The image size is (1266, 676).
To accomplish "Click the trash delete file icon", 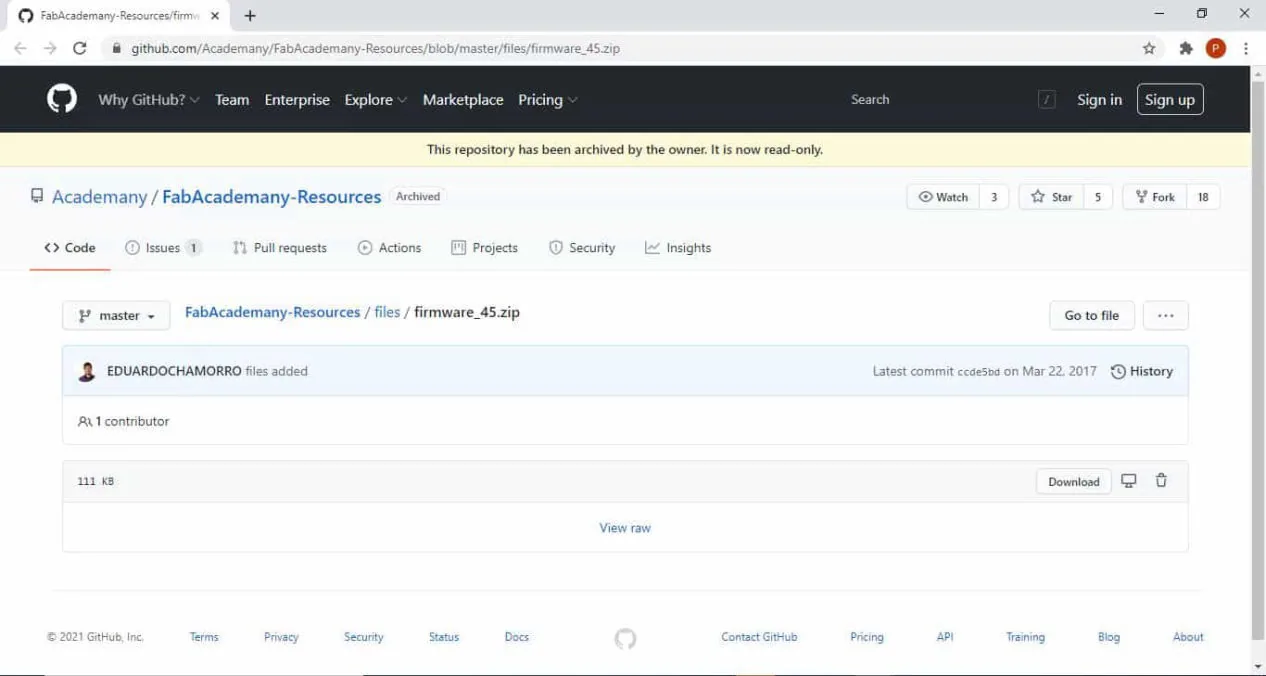I will [1161, 481].
